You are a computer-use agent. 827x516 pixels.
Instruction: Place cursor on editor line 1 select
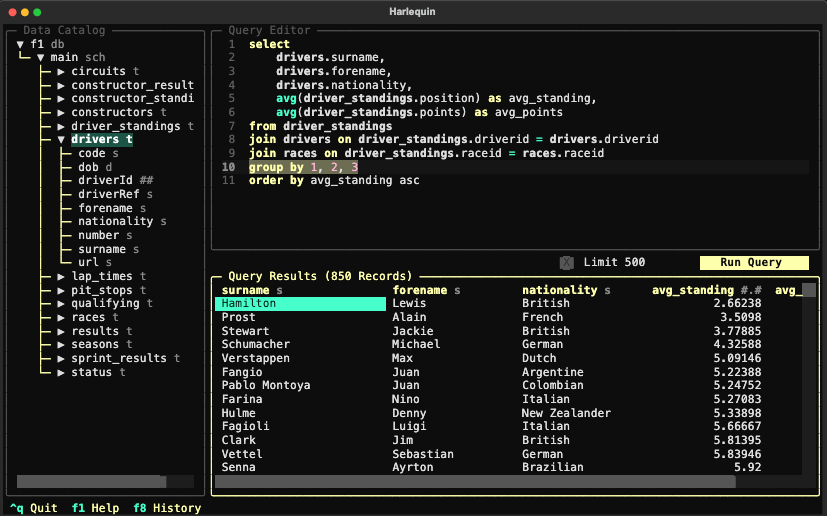[269, 44]
